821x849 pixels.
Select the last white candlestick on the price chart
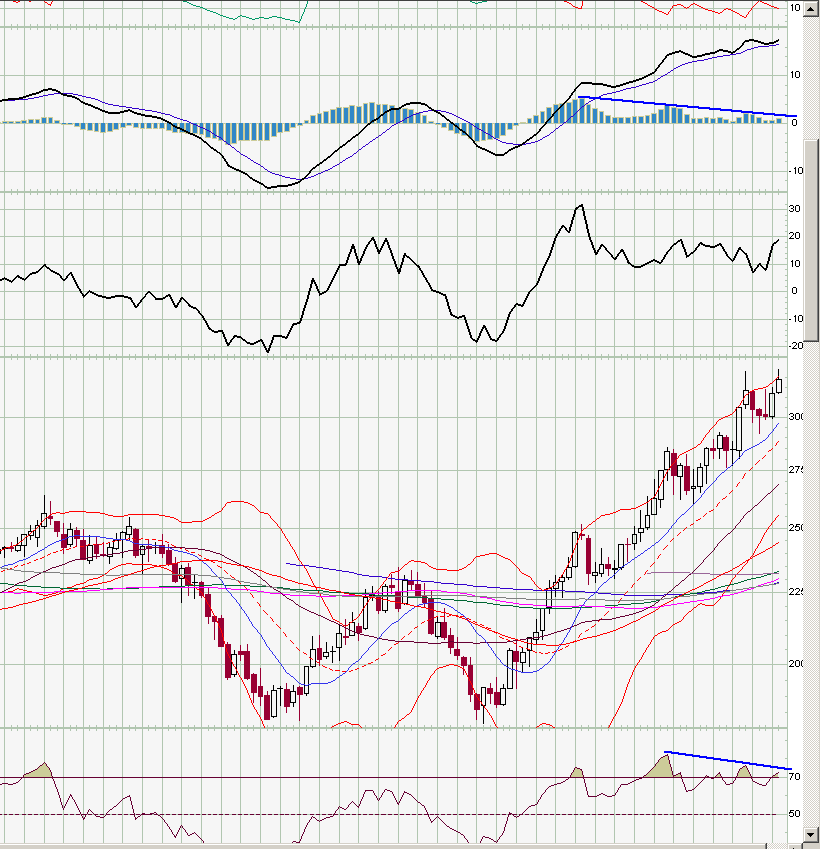coord(779,386)
